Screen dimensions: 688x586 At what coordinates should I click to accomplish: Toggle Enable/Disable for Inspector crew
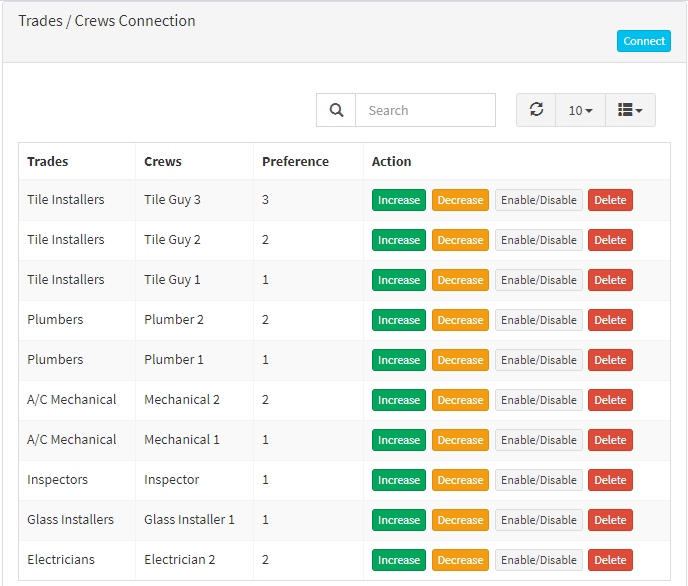539,480
